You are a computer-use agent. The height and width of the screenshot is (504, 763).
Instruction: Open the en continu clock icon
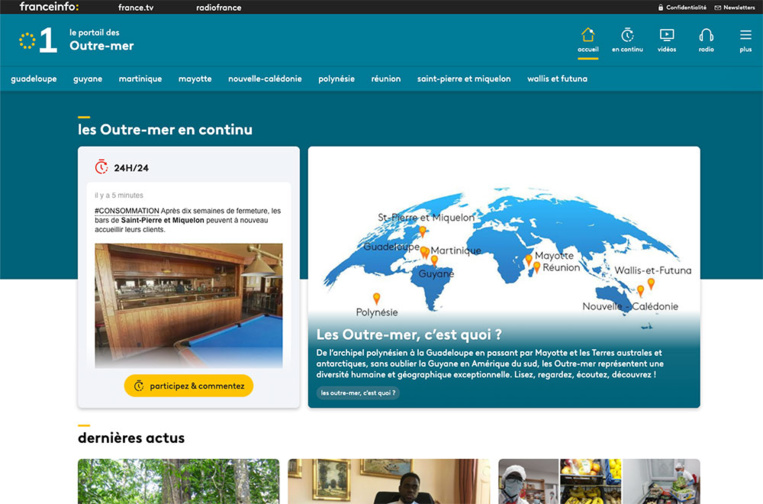627,36
